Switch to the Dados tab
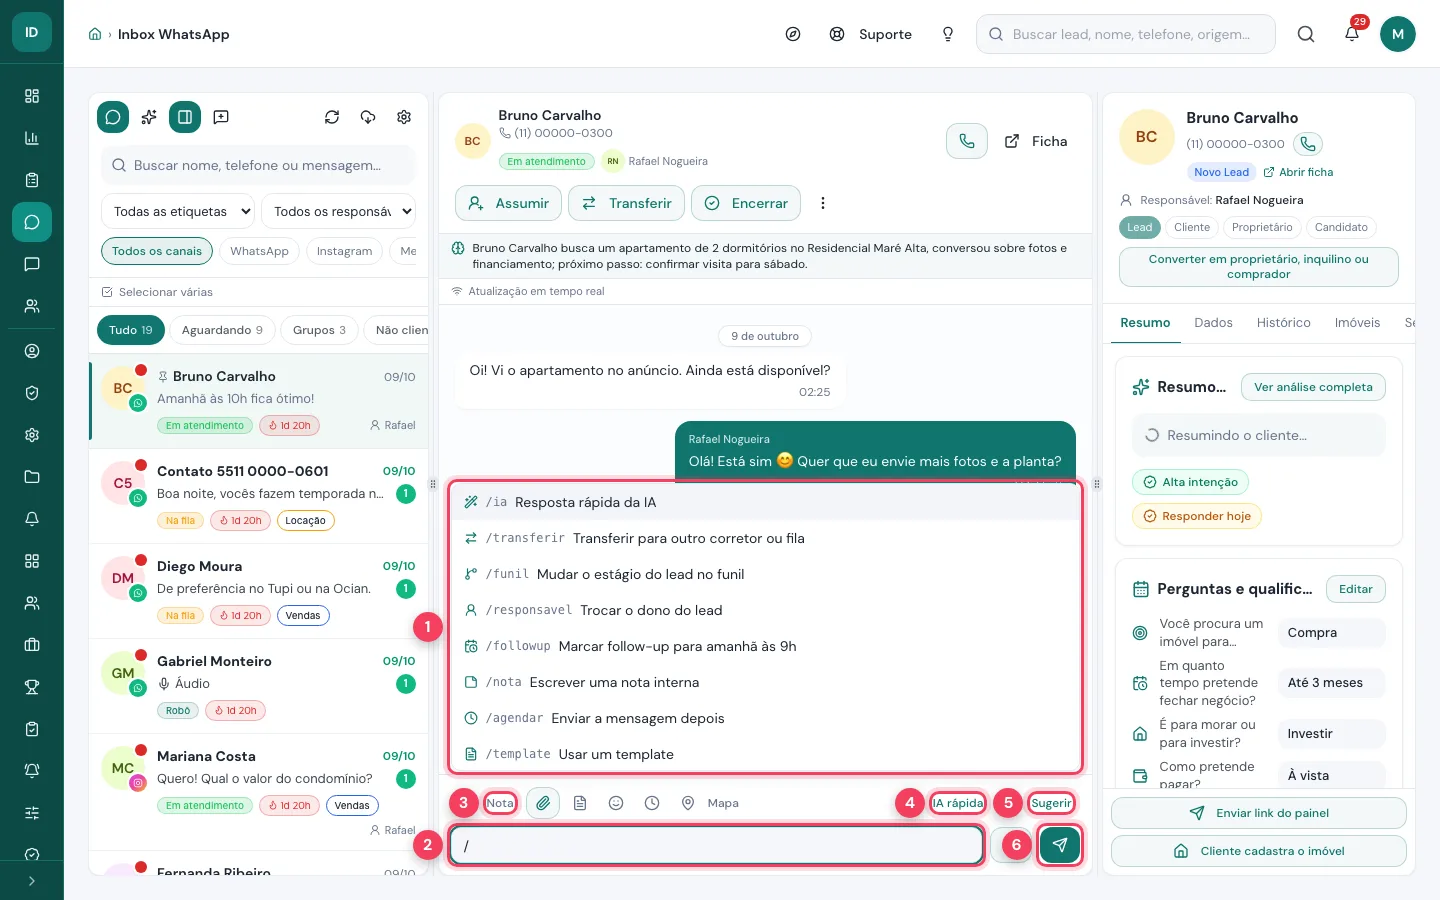This screenshot has width=1440, height=900. [x=1213, y=323]
